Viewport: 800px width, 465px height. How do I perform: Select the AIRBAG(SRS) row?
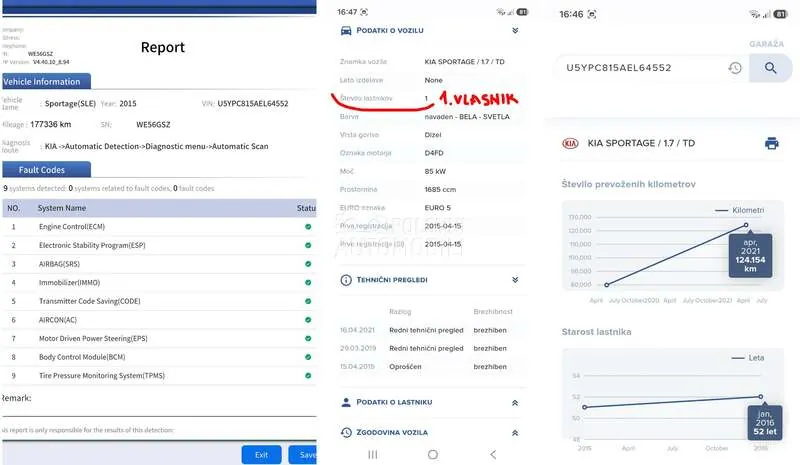point(159,264)
